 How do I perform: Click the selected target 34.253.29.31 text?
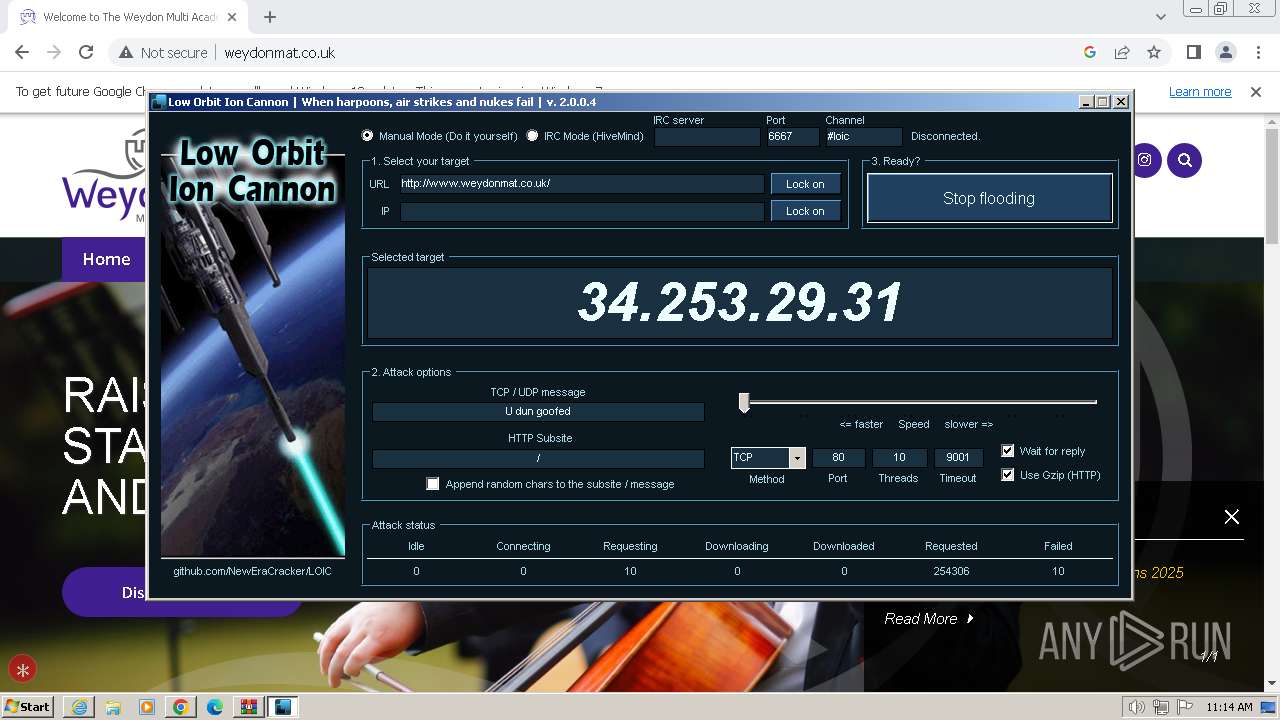pyautogui.click(x=740, y=302)
